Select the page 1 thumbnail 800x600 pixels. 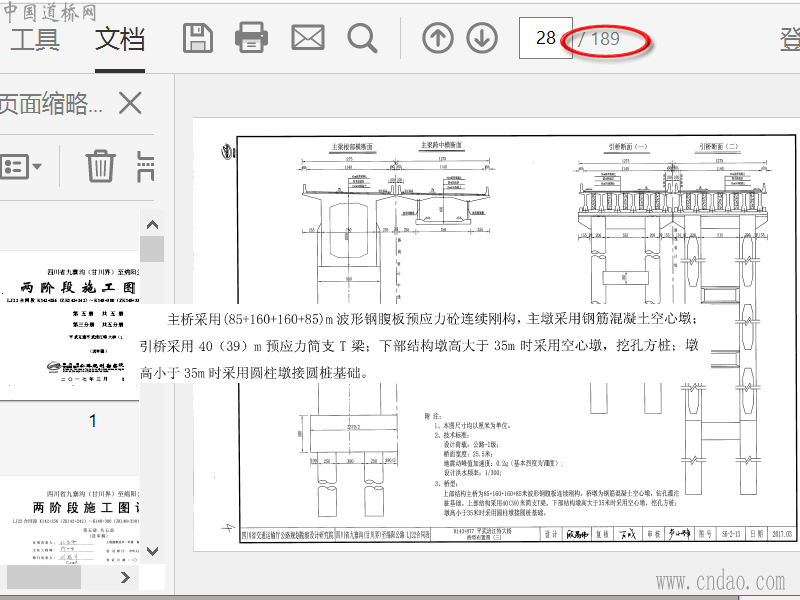pyautogui.click(x=70, y=326)
